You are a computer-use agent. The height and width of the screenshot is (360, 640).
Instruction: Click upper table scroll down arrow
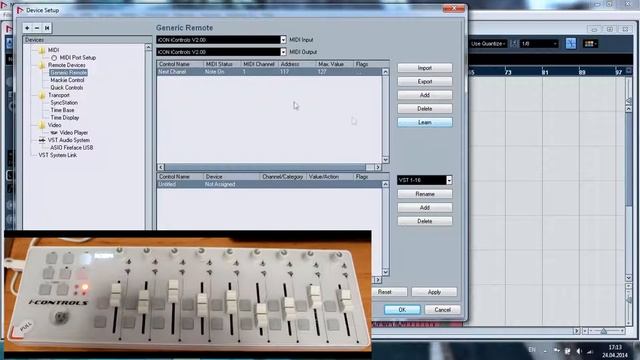(385, 160)
